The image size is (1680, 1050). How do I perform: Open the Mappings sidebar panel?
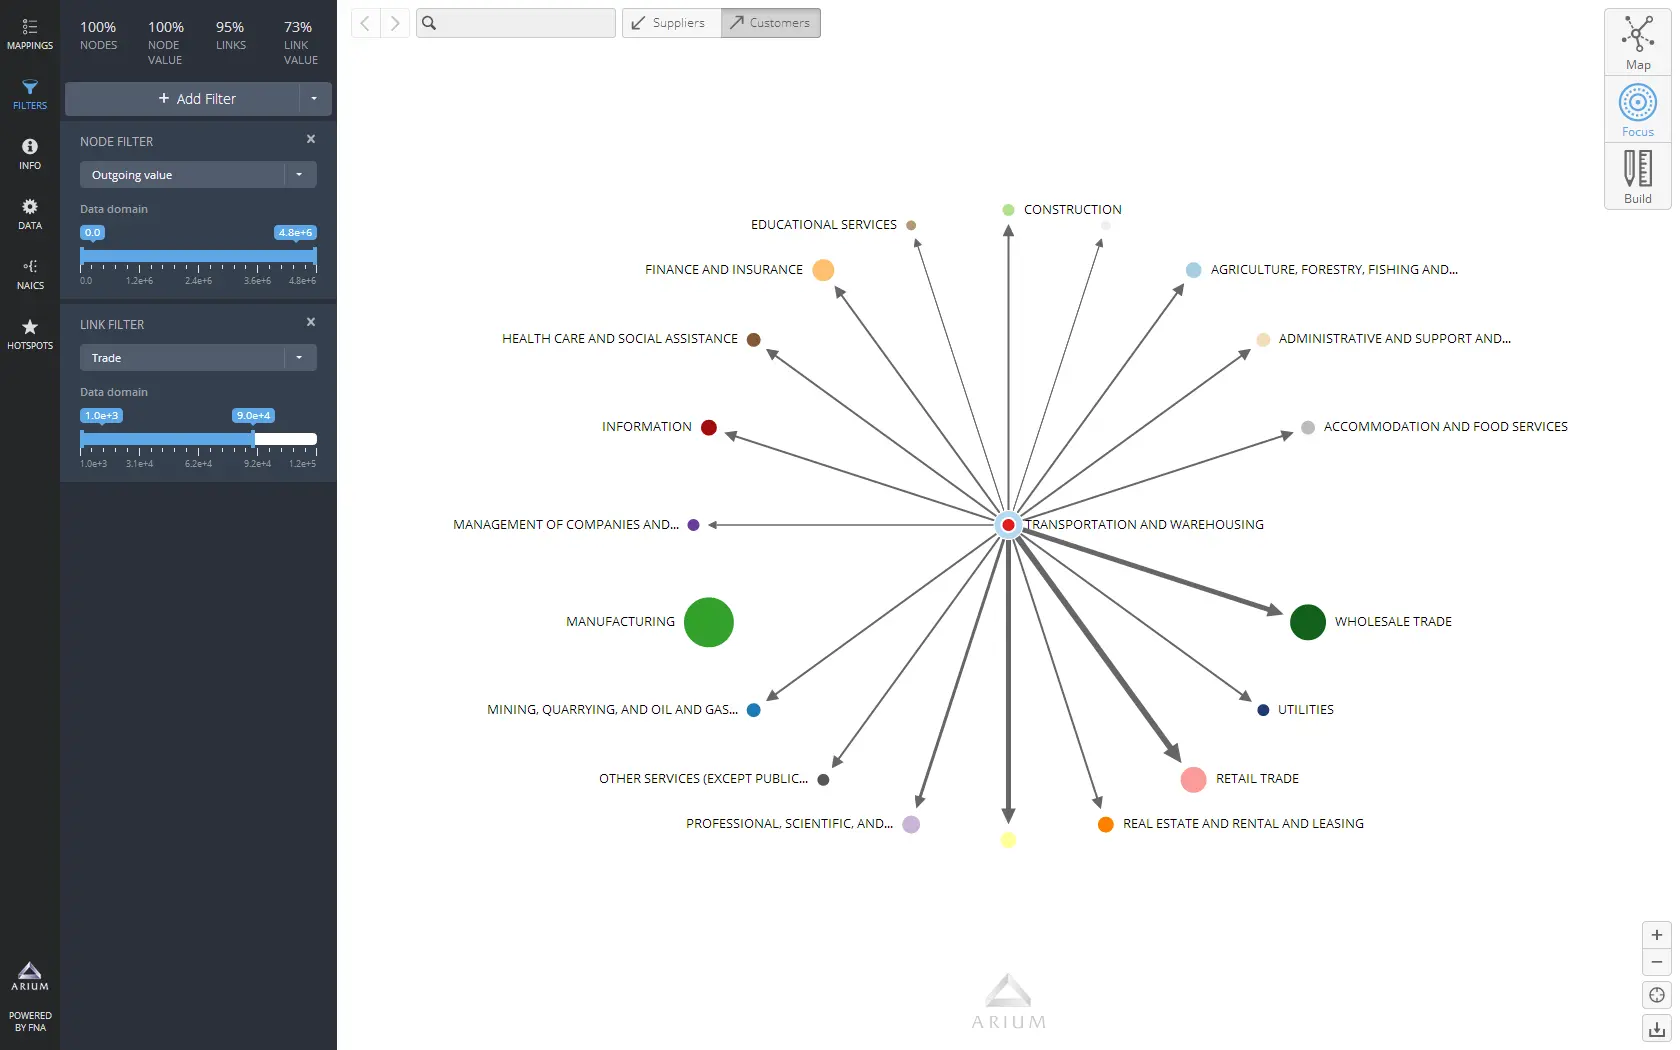pos(30,34)
